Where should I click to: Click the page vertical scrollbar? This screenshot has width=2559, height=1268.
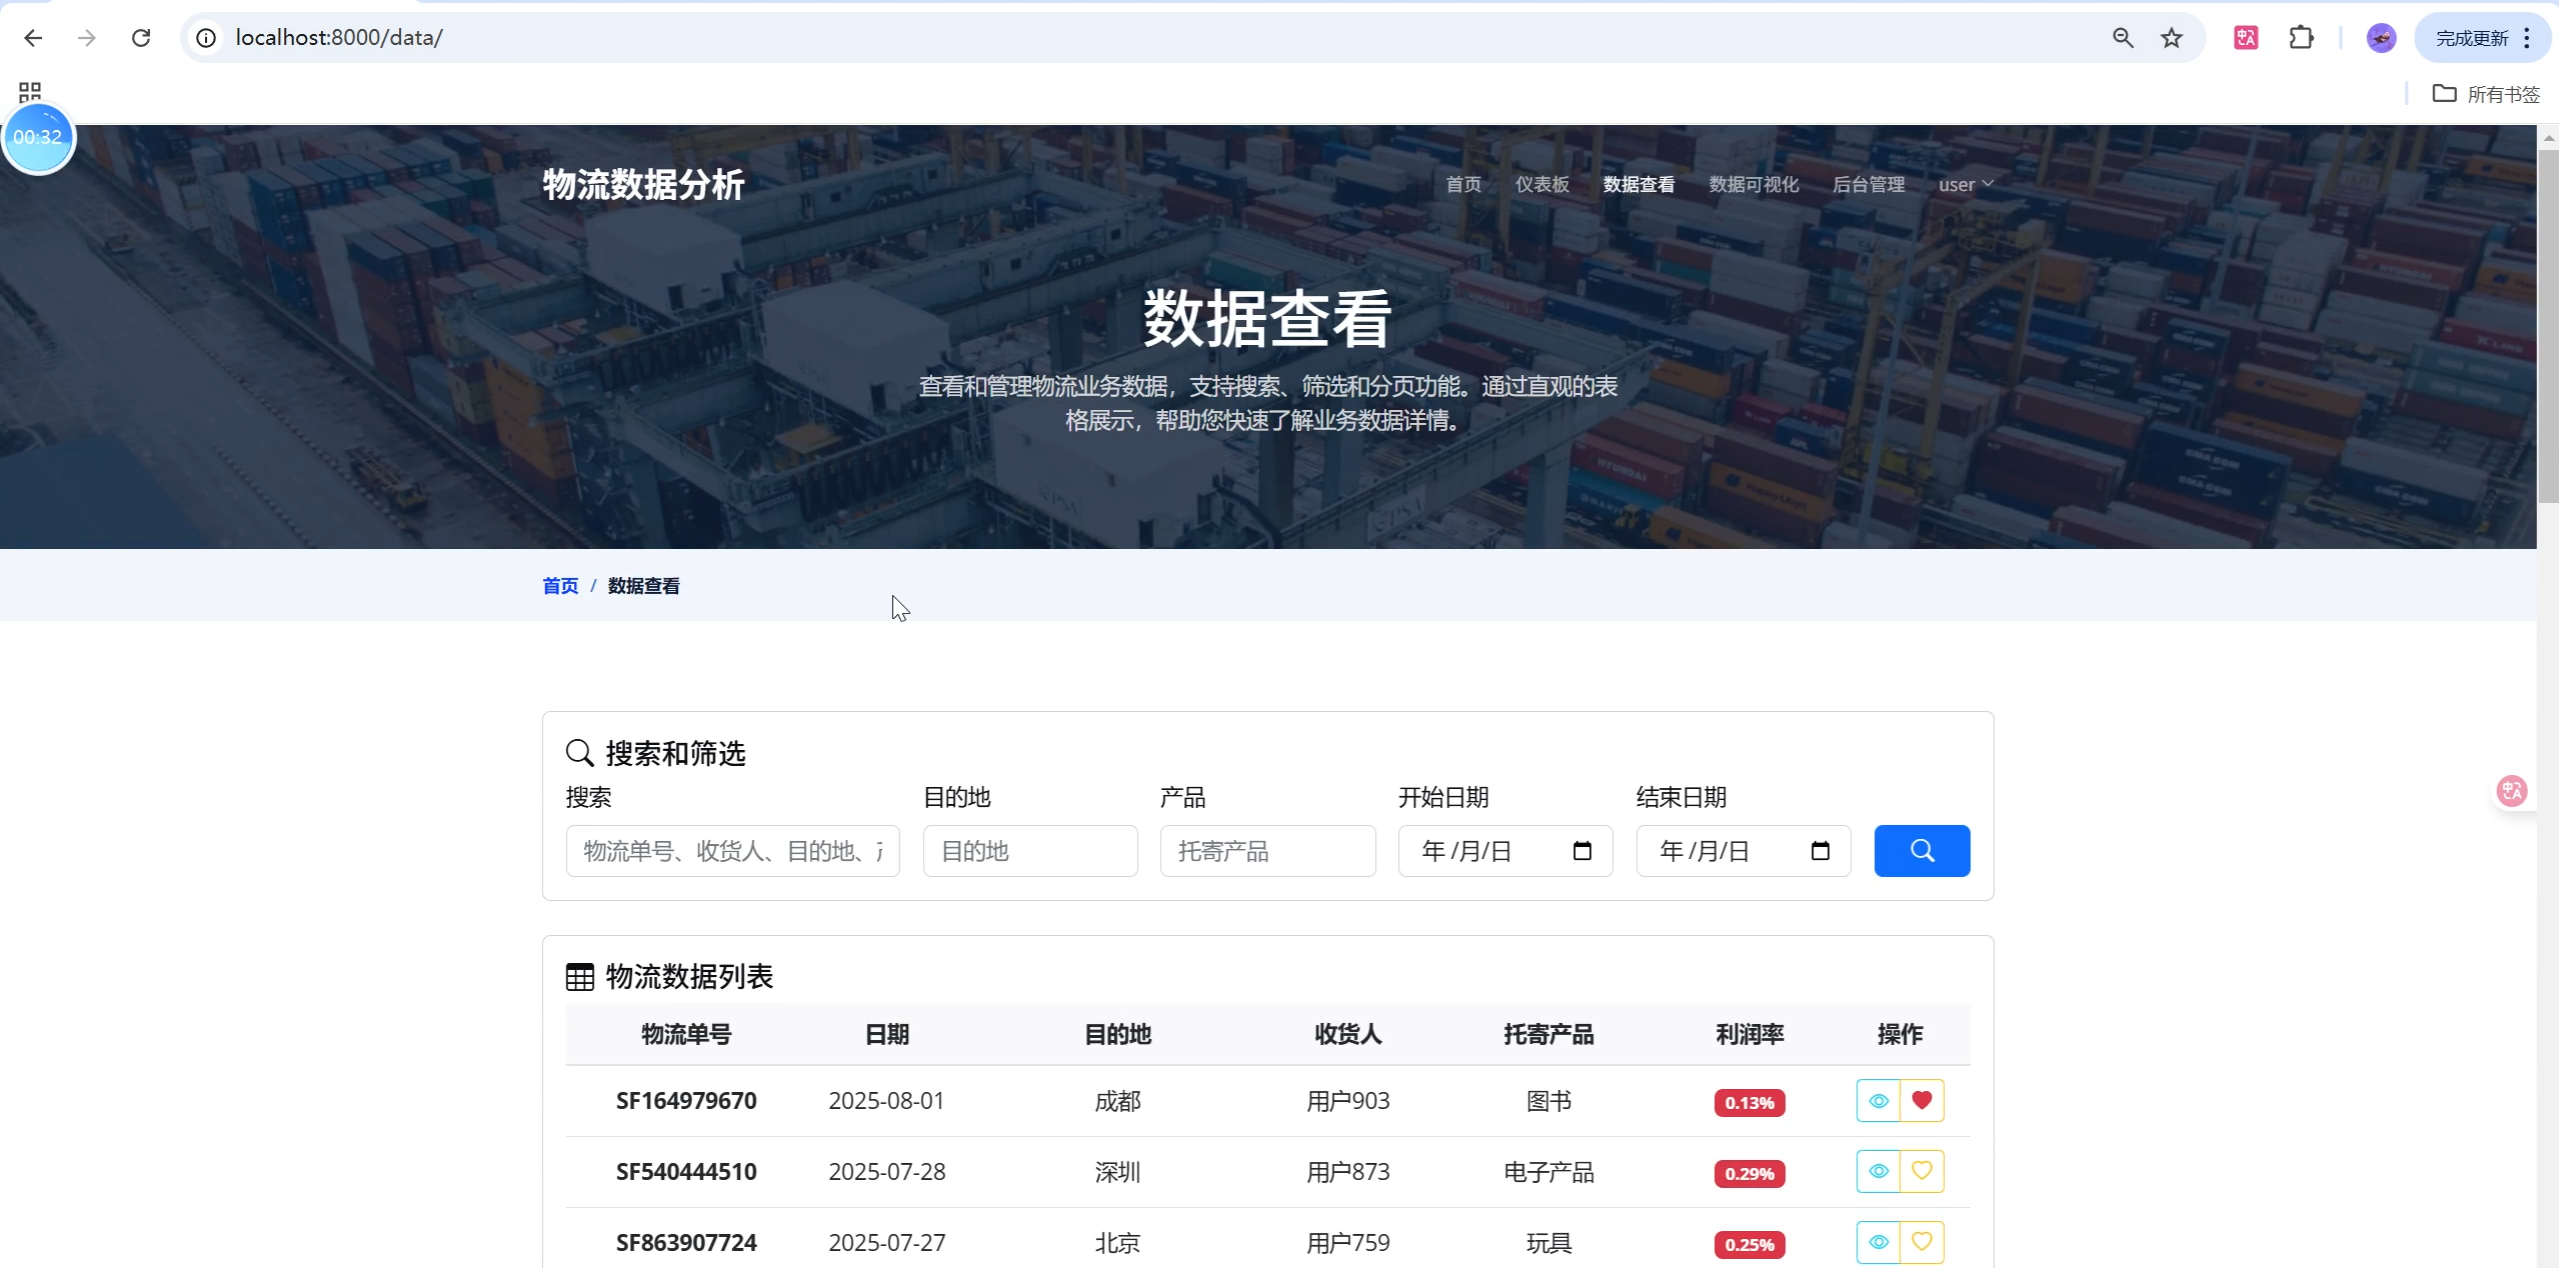coord(2548,325)
